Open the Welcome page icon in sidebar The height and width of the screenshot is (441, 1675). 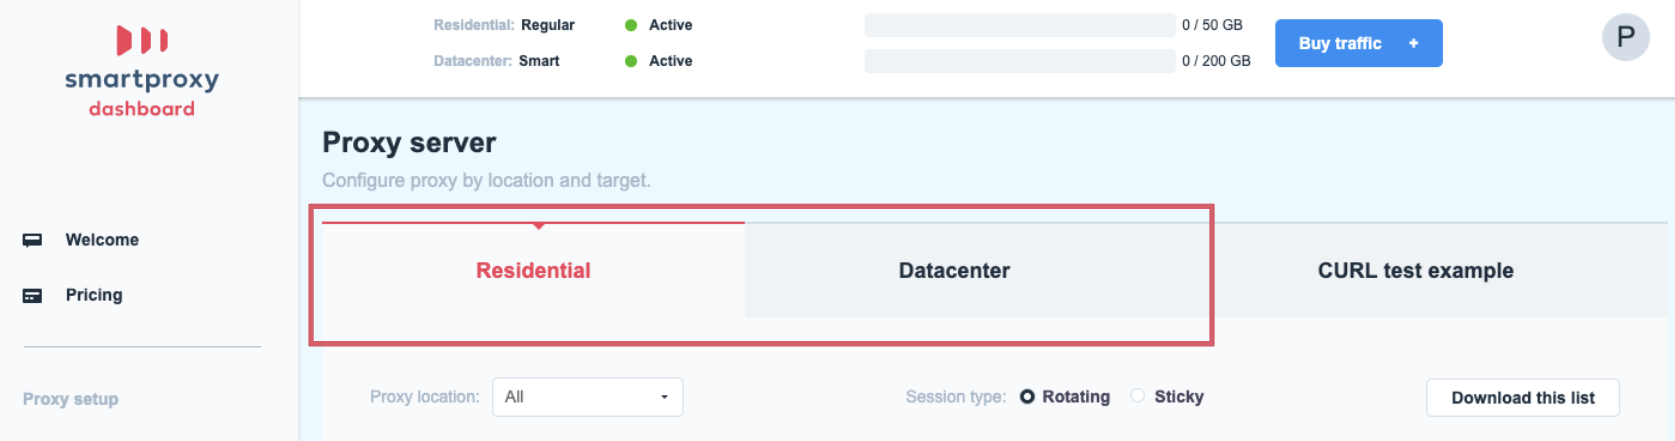(33, 240)
